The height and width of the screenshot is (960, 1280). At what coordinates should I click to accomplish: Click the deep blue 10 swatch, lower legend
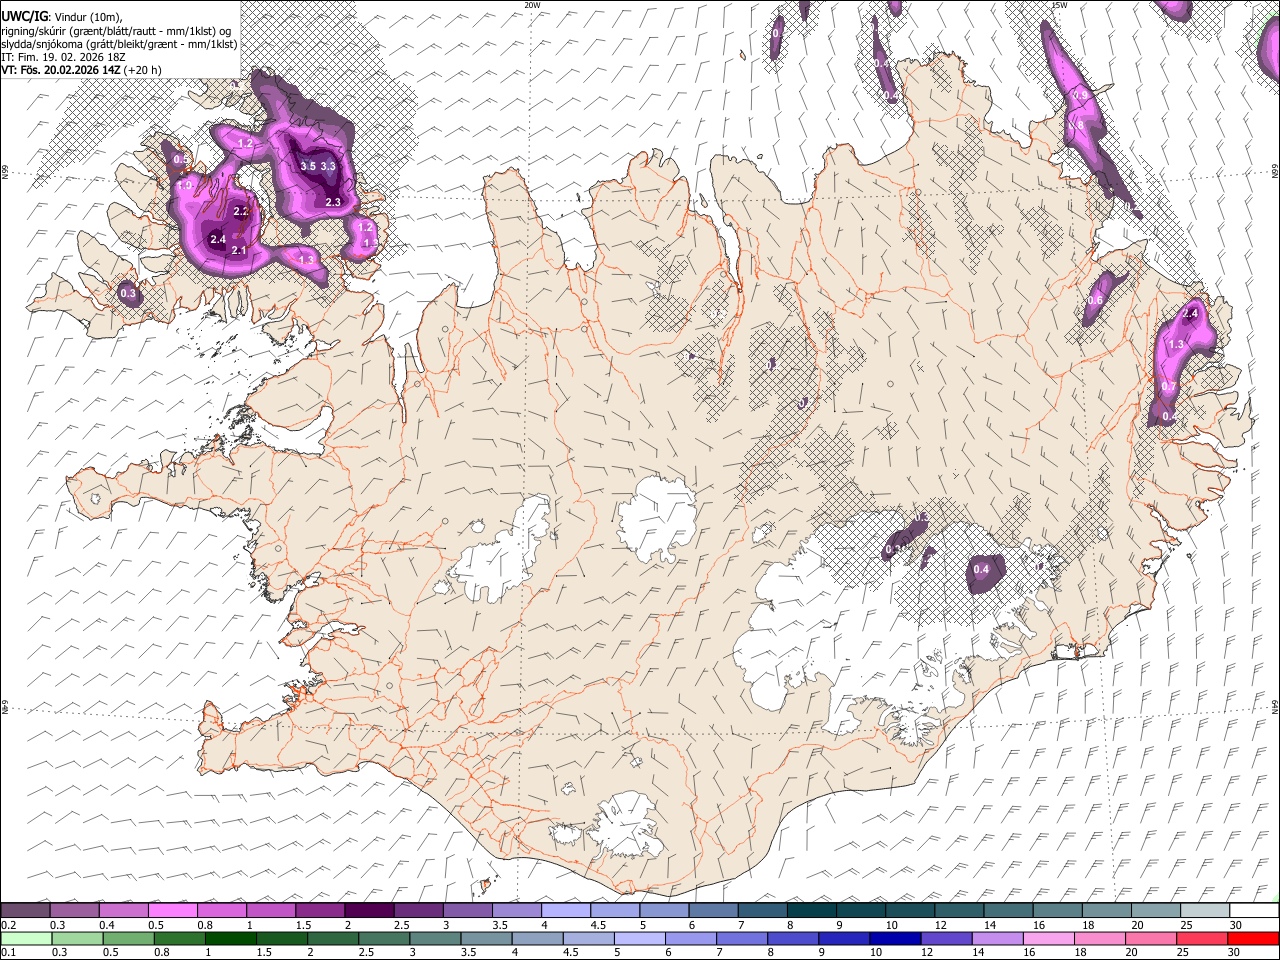[895, 938]
